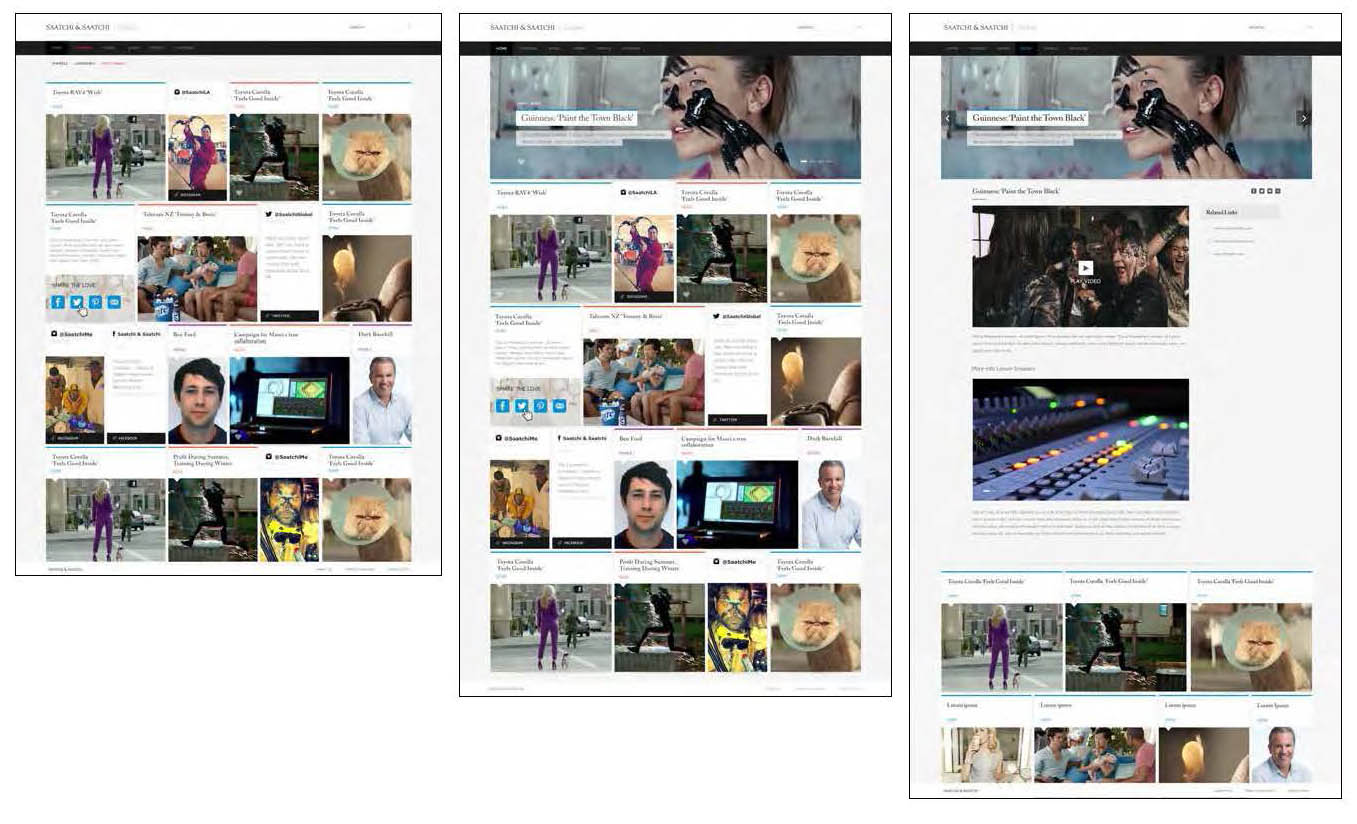Click Twitter bird beside @SaatchiGlobal in middle mockup
The image size is (1357, 824).
(716, 316)
